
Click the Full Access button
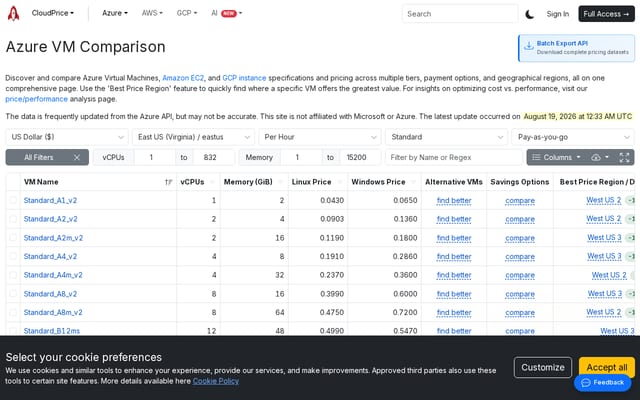(x=606, y=14)
